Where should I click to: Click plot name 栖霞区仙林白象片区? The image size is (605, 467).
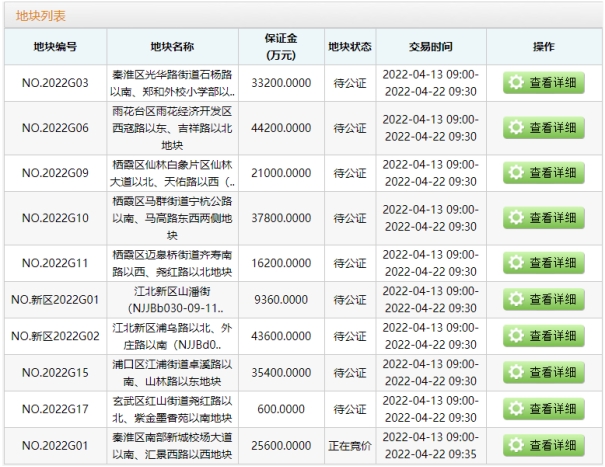[x=172, y=173]
